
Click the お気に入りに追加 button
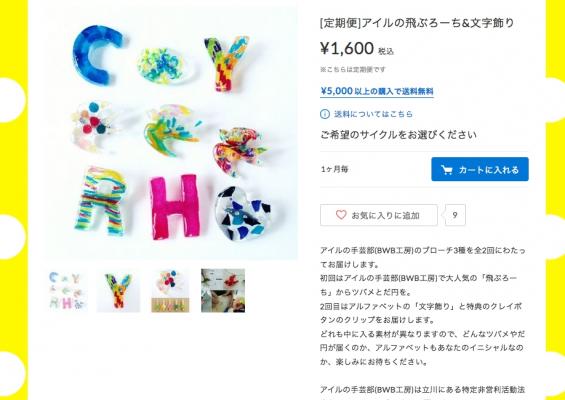(379, 215)
